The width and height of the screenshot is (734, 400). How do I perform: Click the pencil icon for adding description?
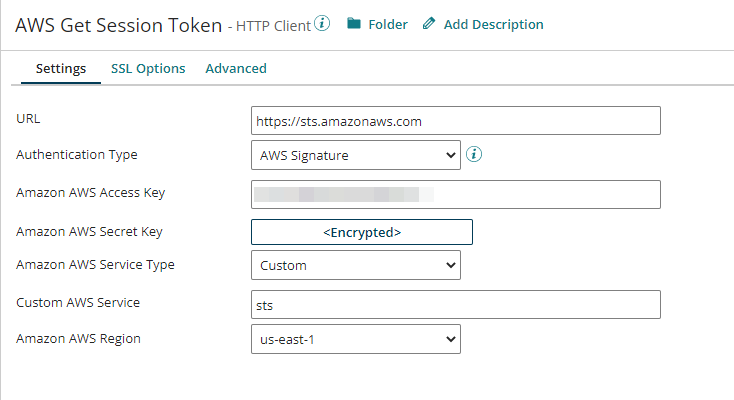pos(429,24)
